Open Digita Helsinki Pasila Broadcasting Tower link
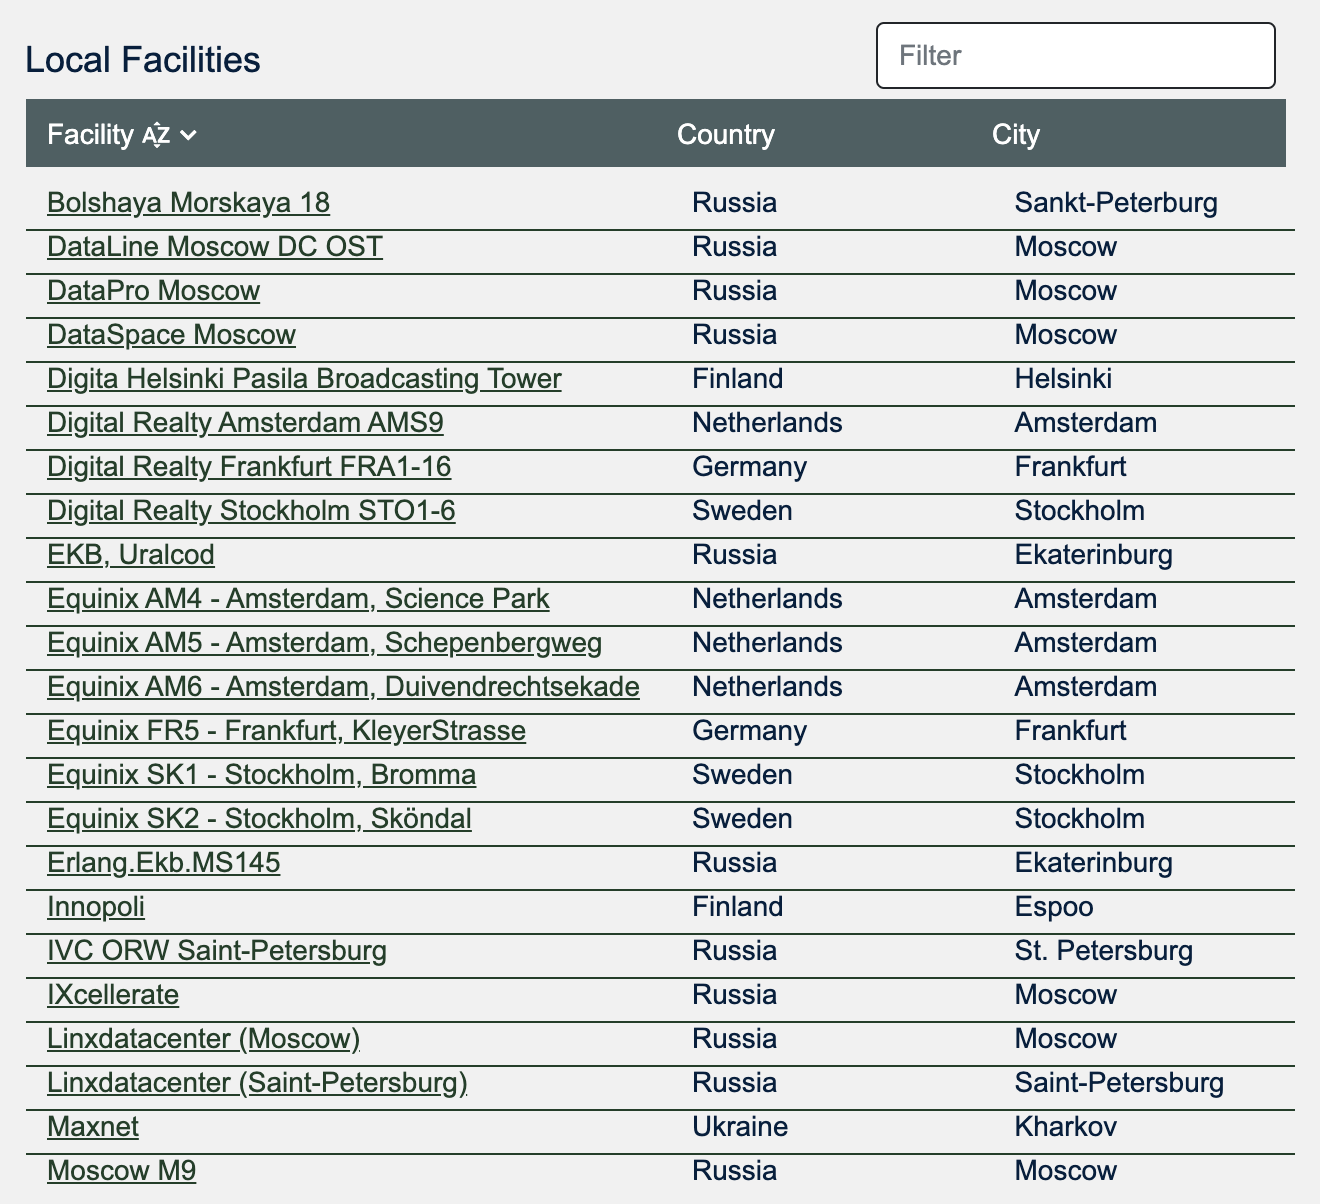 304,379
